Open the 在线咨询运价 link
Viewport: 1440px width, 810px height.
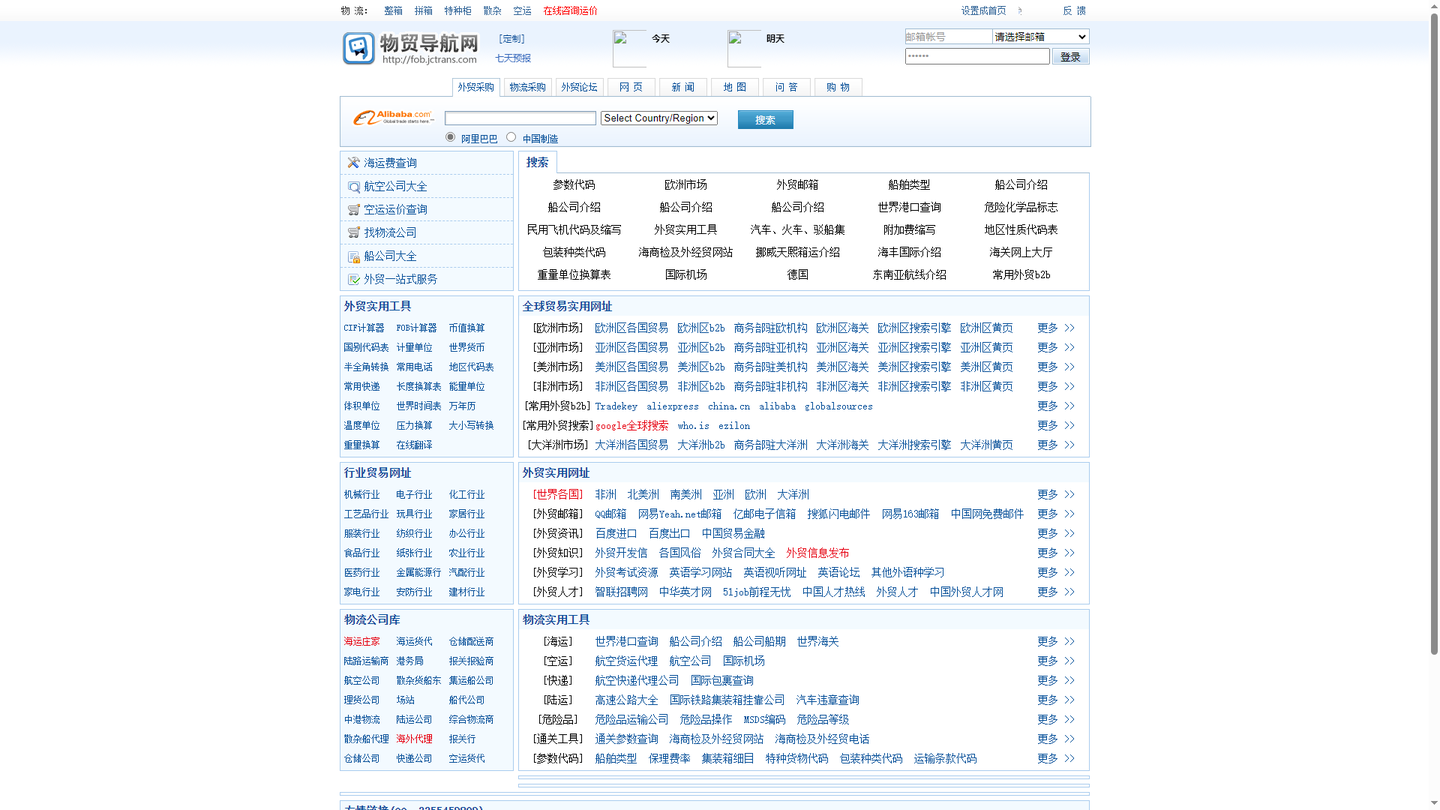[x=570, y=11]
